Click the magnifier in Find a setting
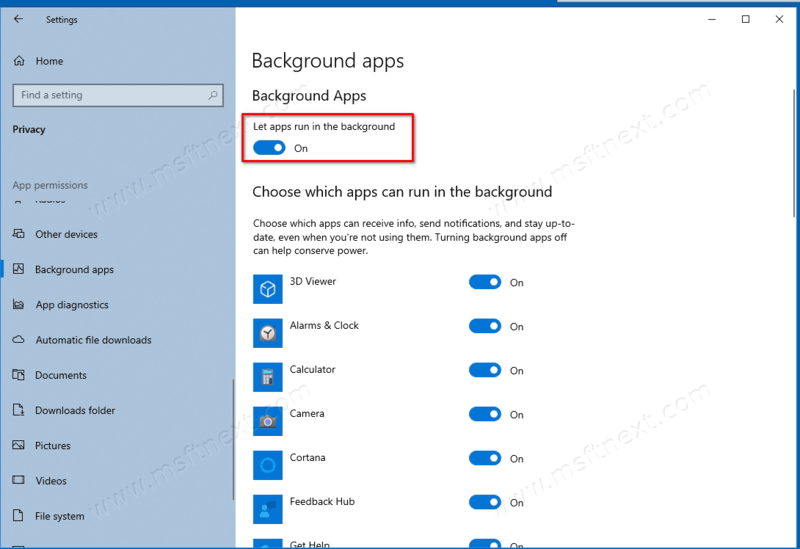Screen dimensions: 800x549 click(213, 95)
